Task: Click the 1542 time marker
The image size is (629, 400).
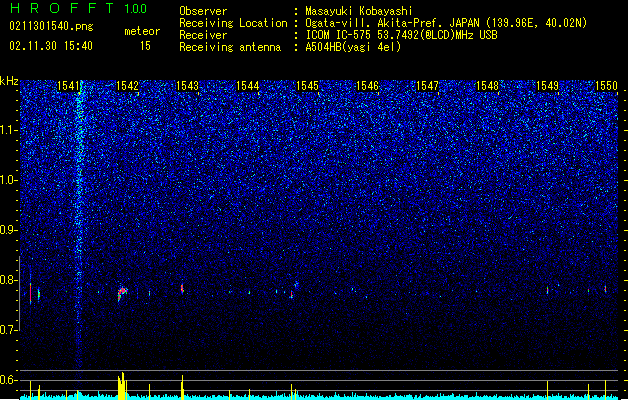Action: 127,86
